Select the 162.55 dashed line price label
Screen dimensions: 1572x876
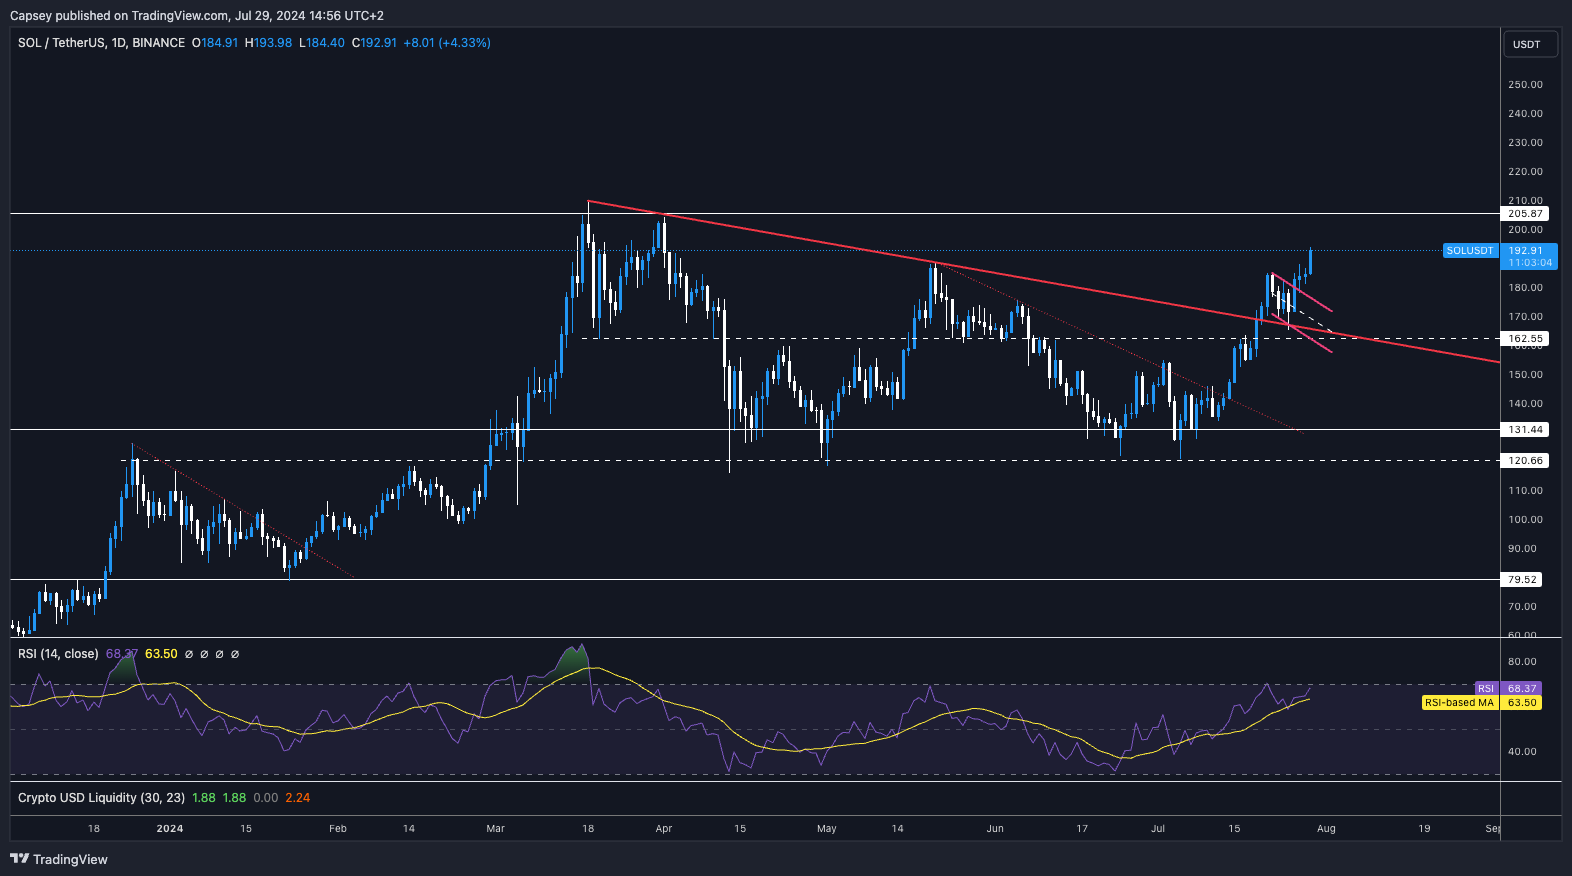[x=1526, y=339]
